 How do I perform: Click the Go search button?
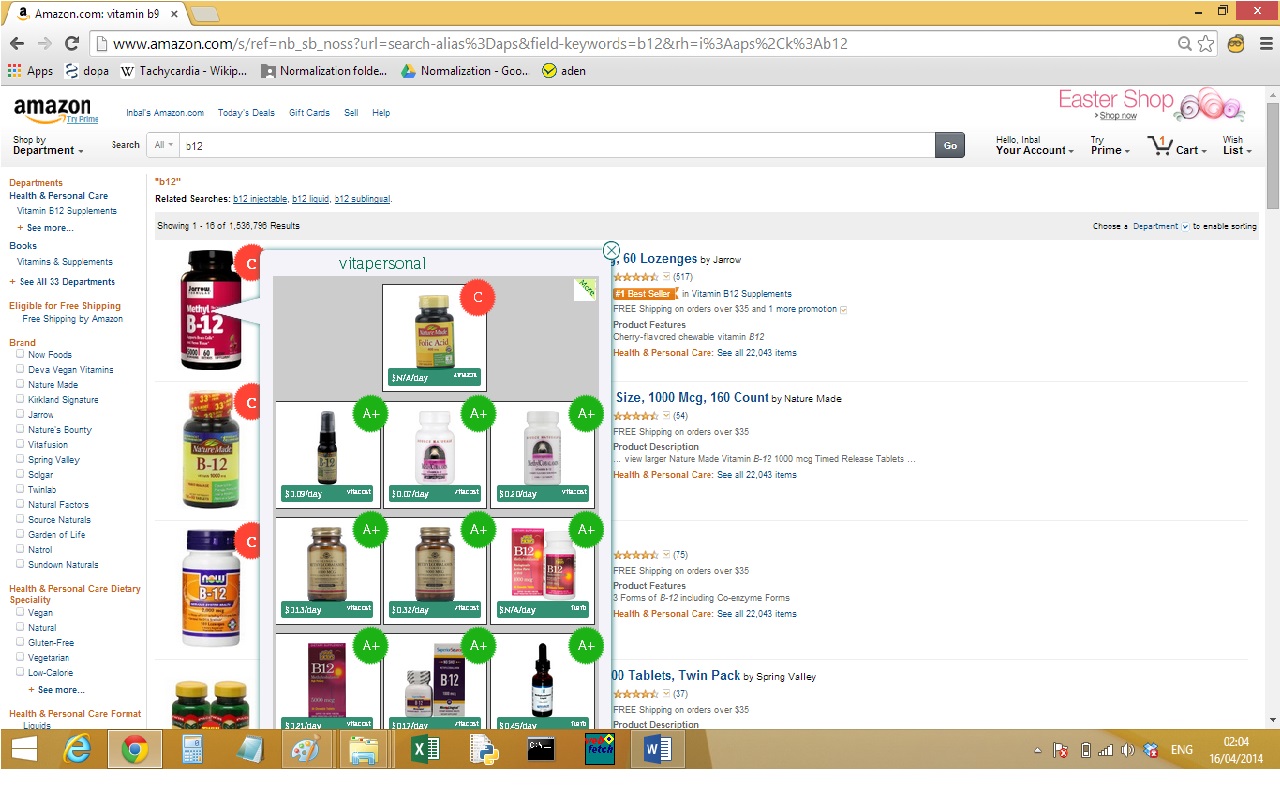pos(950,145)
